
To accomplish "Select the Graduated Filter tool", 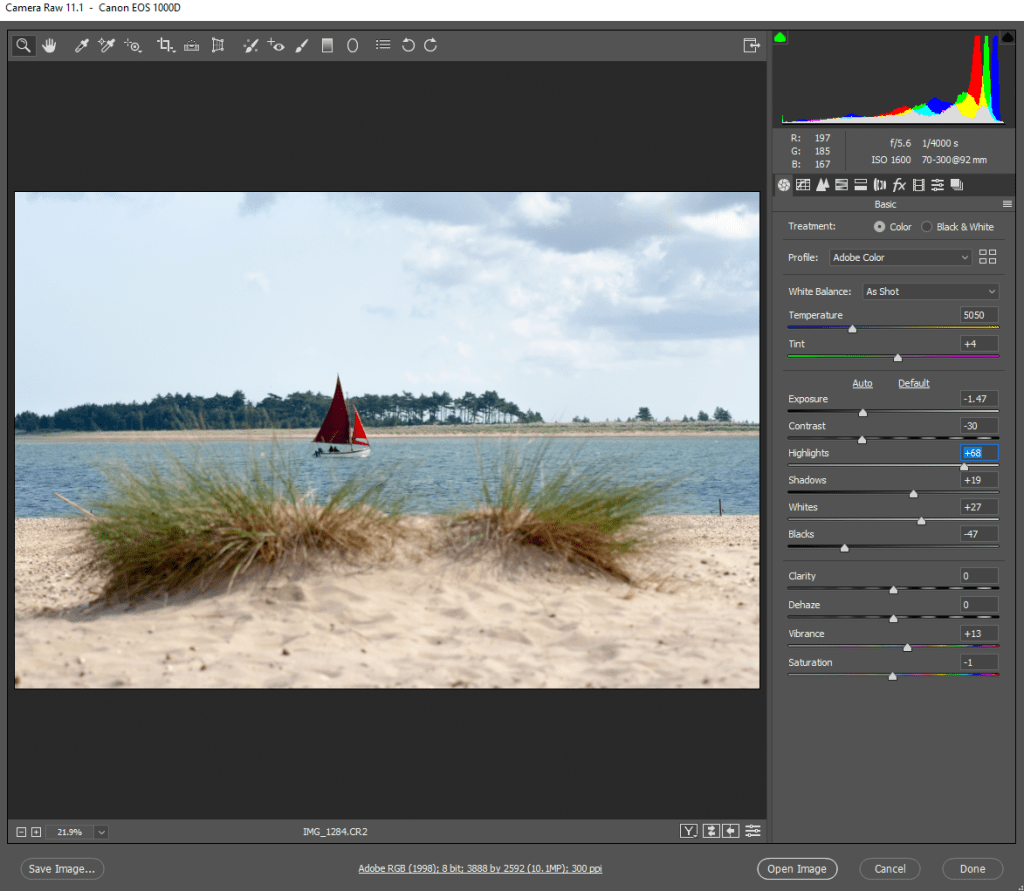I will [327, 45].
